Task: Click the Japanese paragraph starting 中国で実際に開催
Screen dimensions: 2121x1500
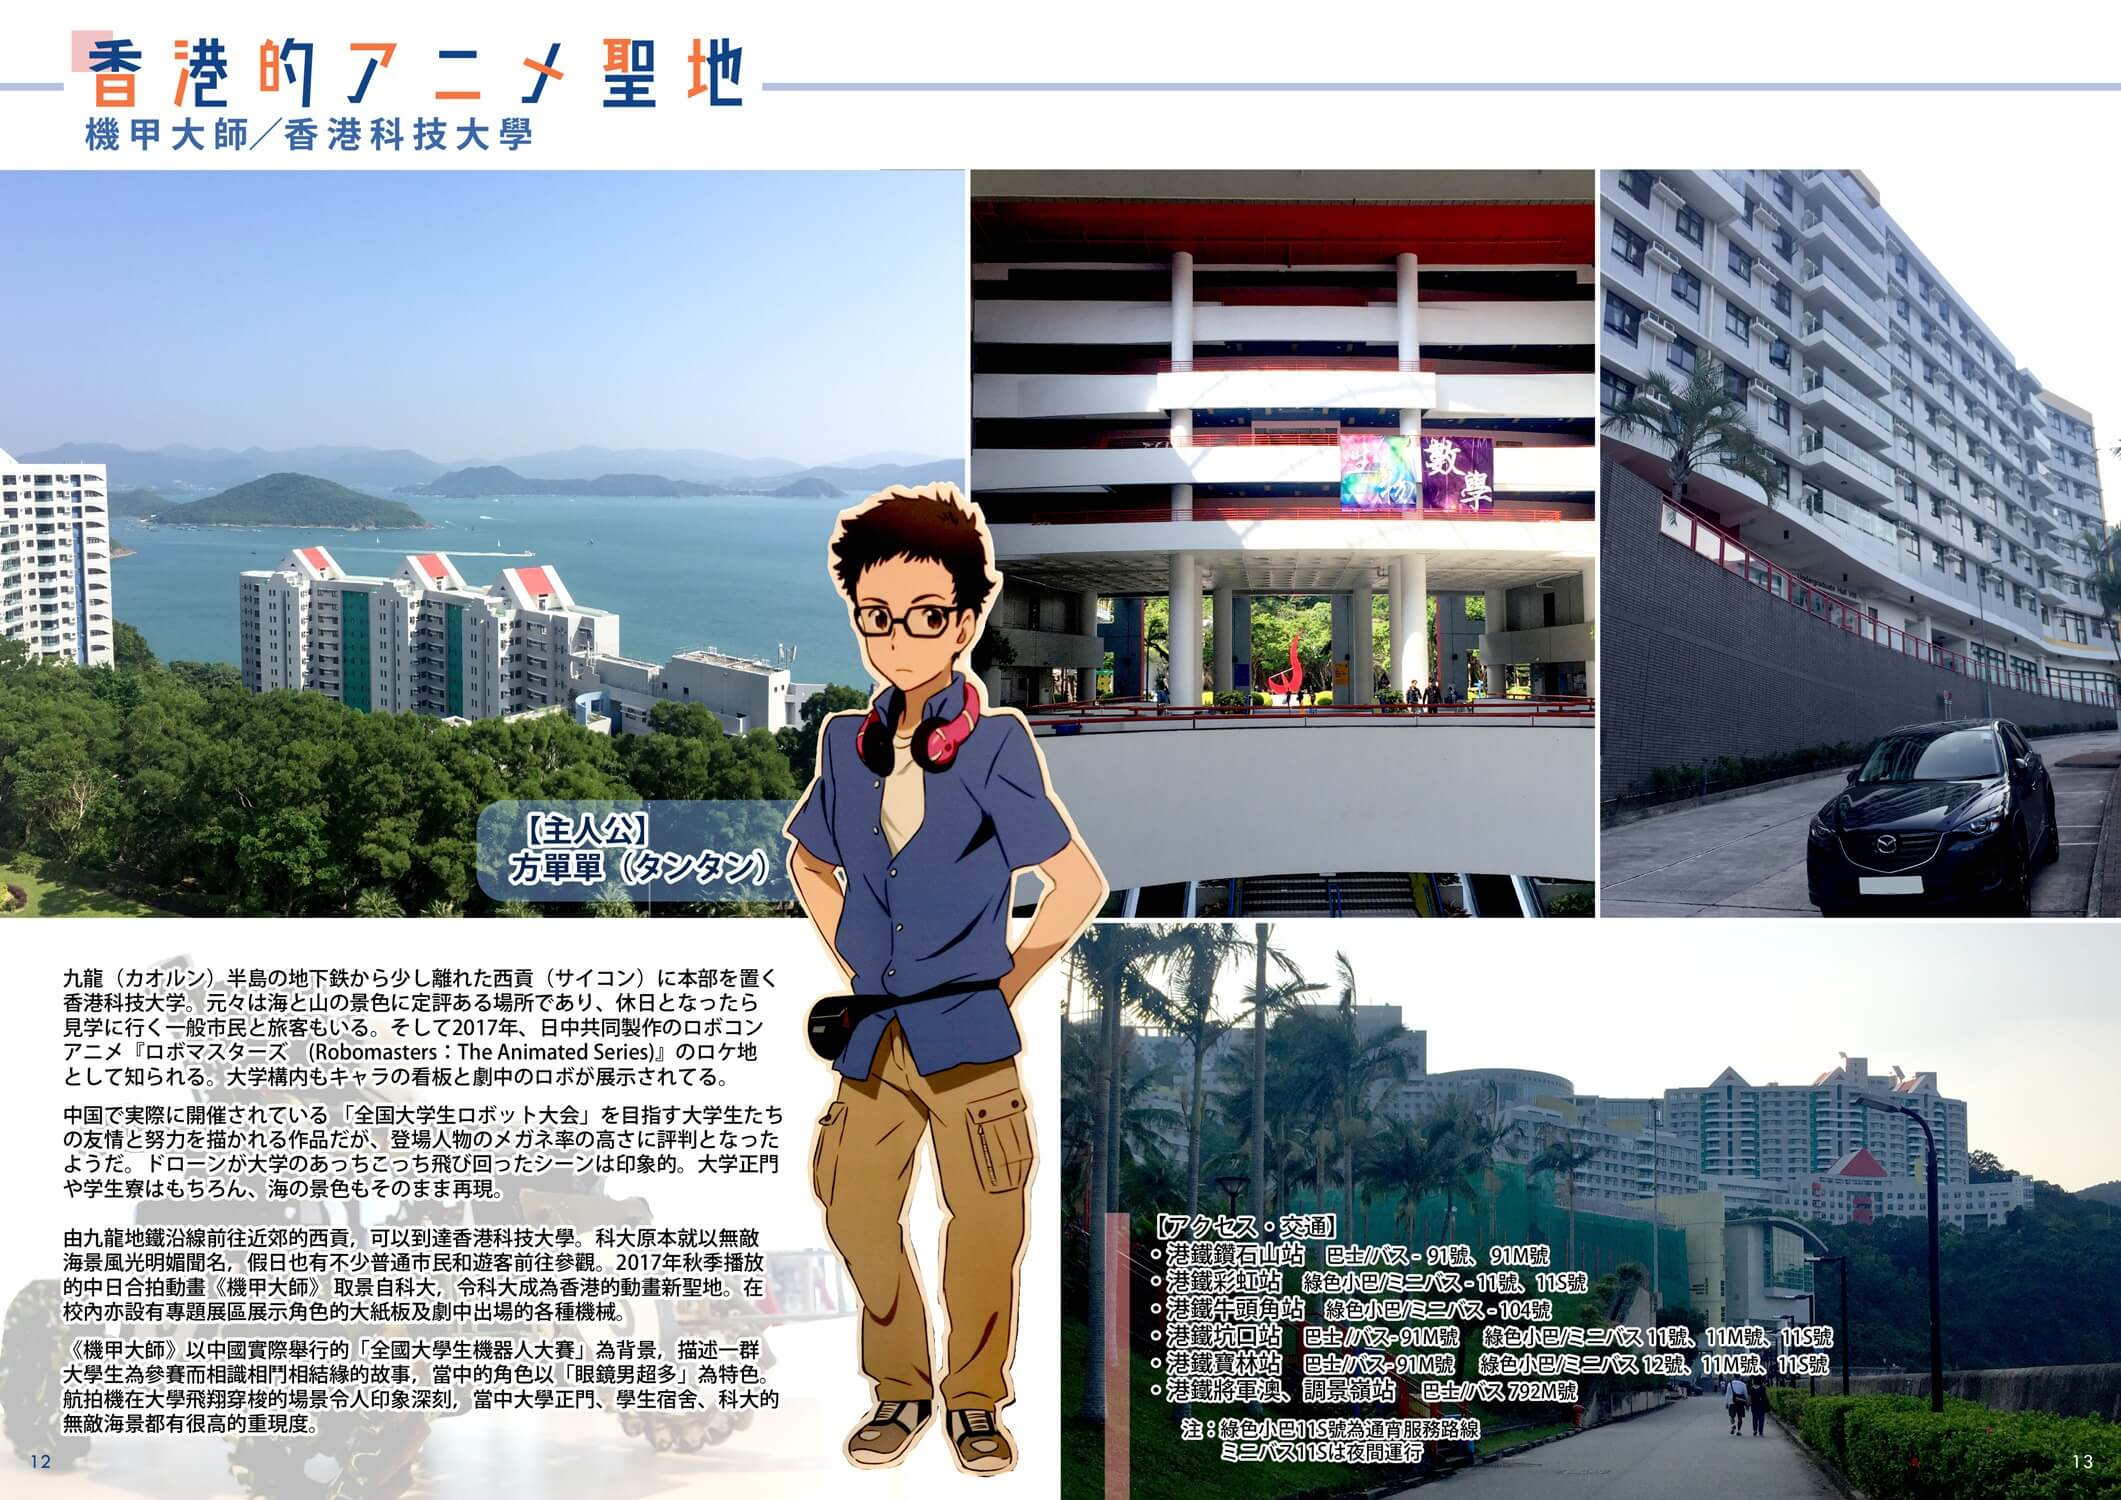Action: pos(422,1152)
